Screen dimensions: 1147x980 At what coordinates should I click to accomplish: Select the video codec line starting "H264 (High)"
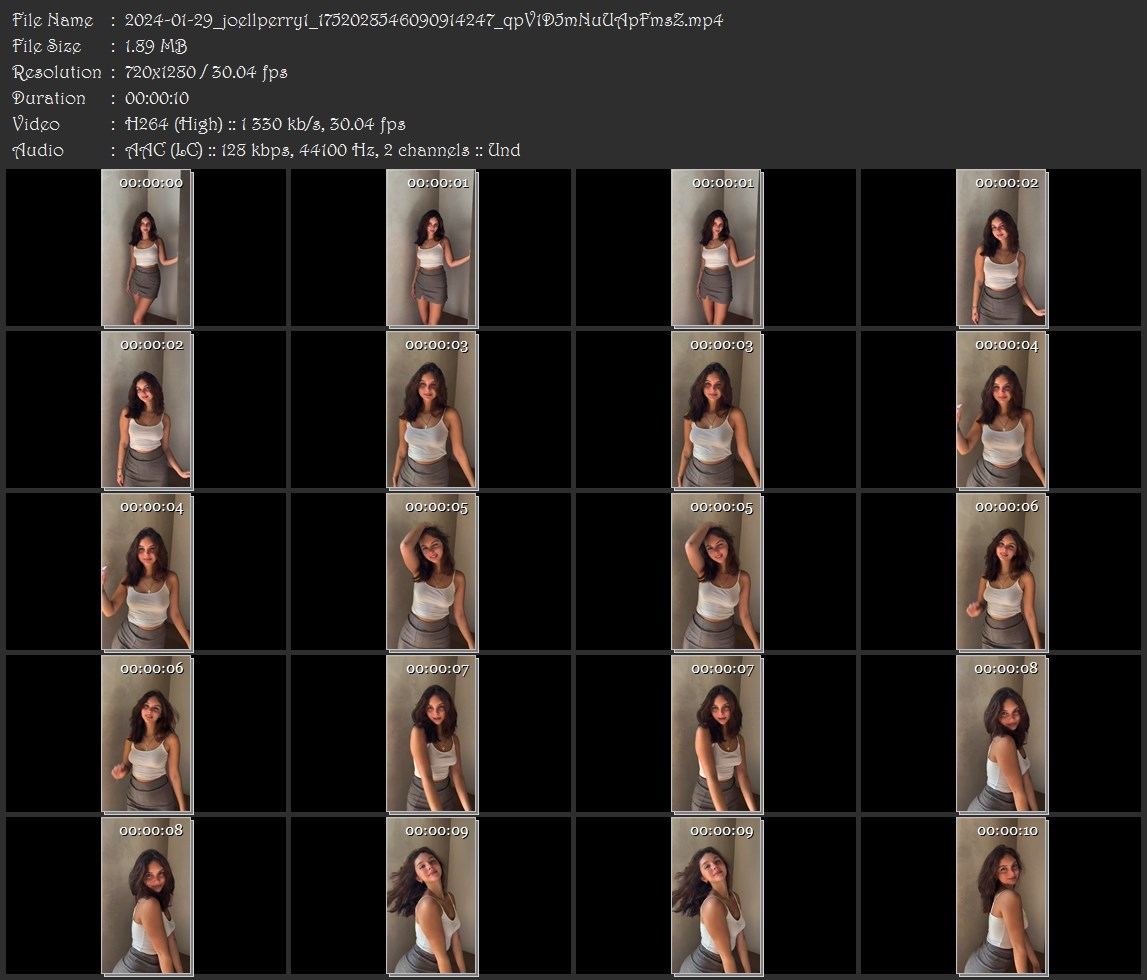pos(265,124)
